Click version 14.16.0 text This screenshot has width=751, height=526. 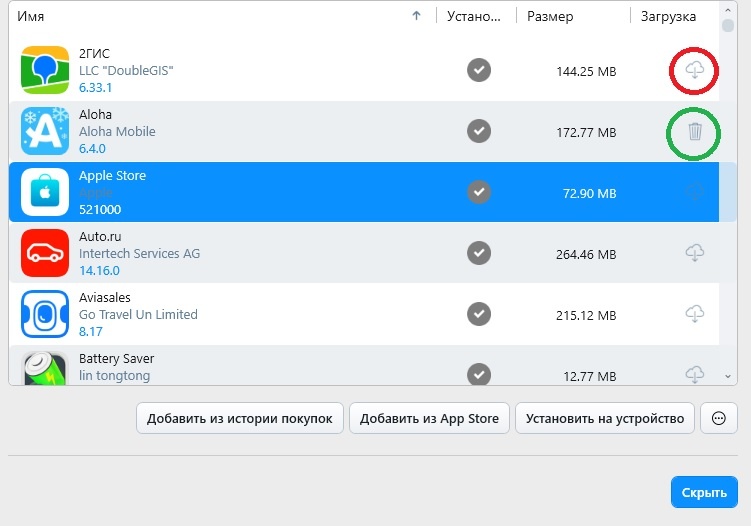click(99, 271)
